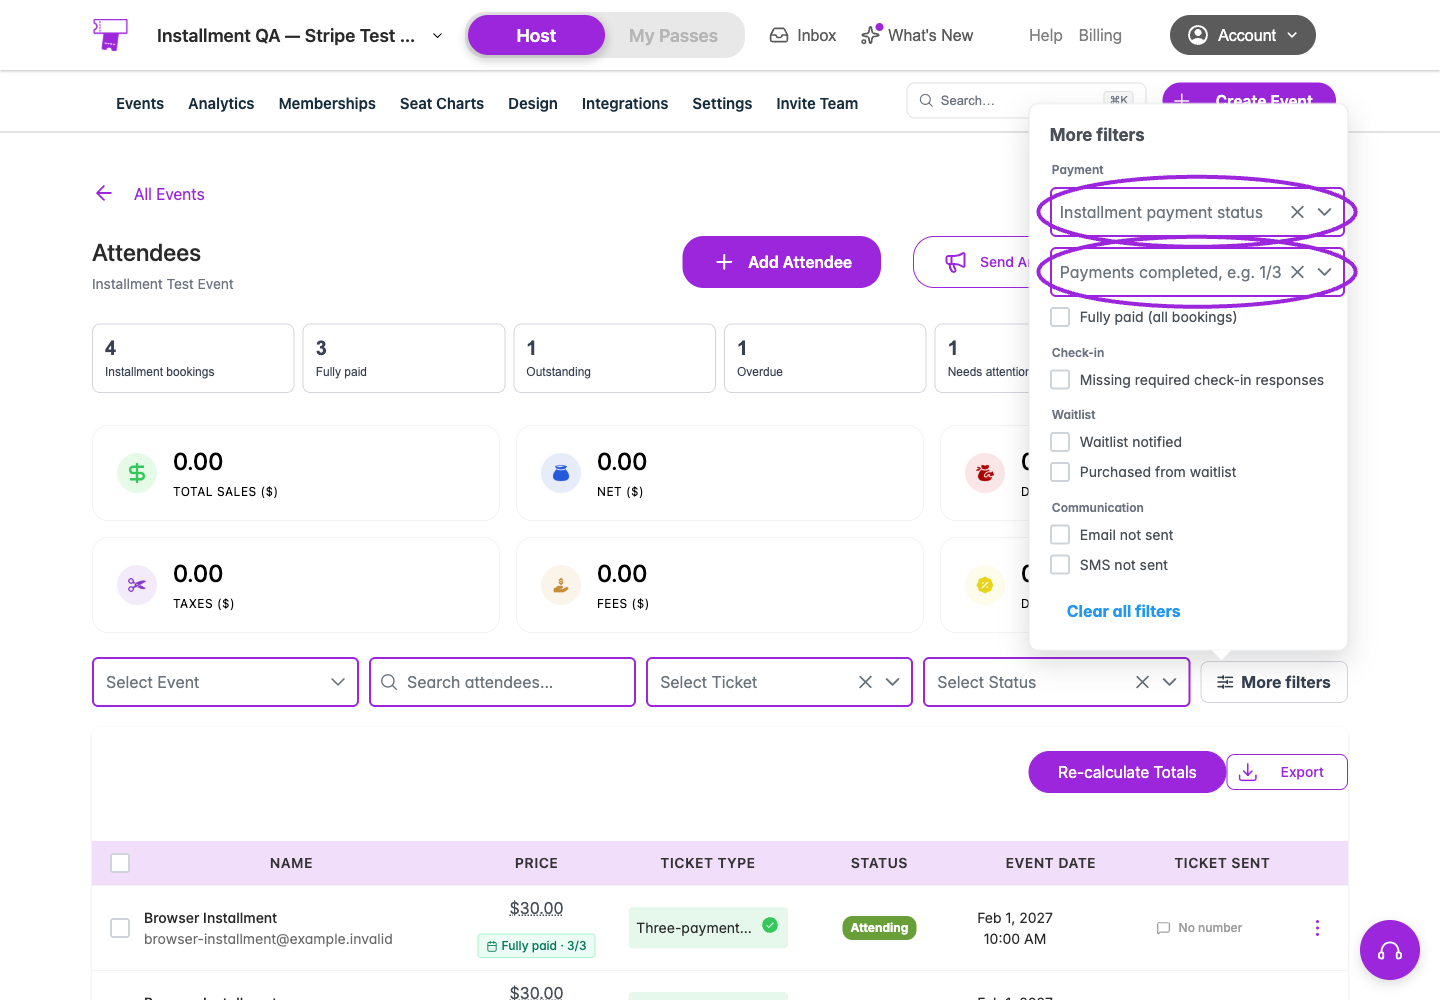Go to the Analytics tab
Screen dimensions: 1440x1000
[221, 103]
